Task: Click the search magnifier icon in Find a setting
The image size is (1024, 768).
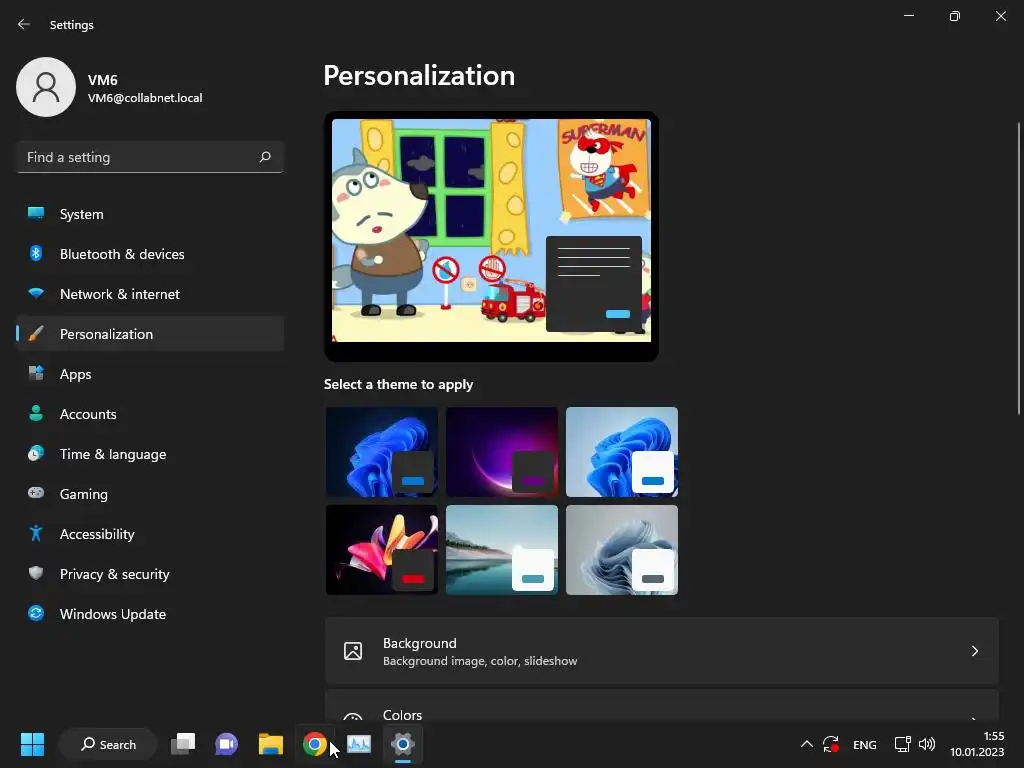Action: coord(264,157)
